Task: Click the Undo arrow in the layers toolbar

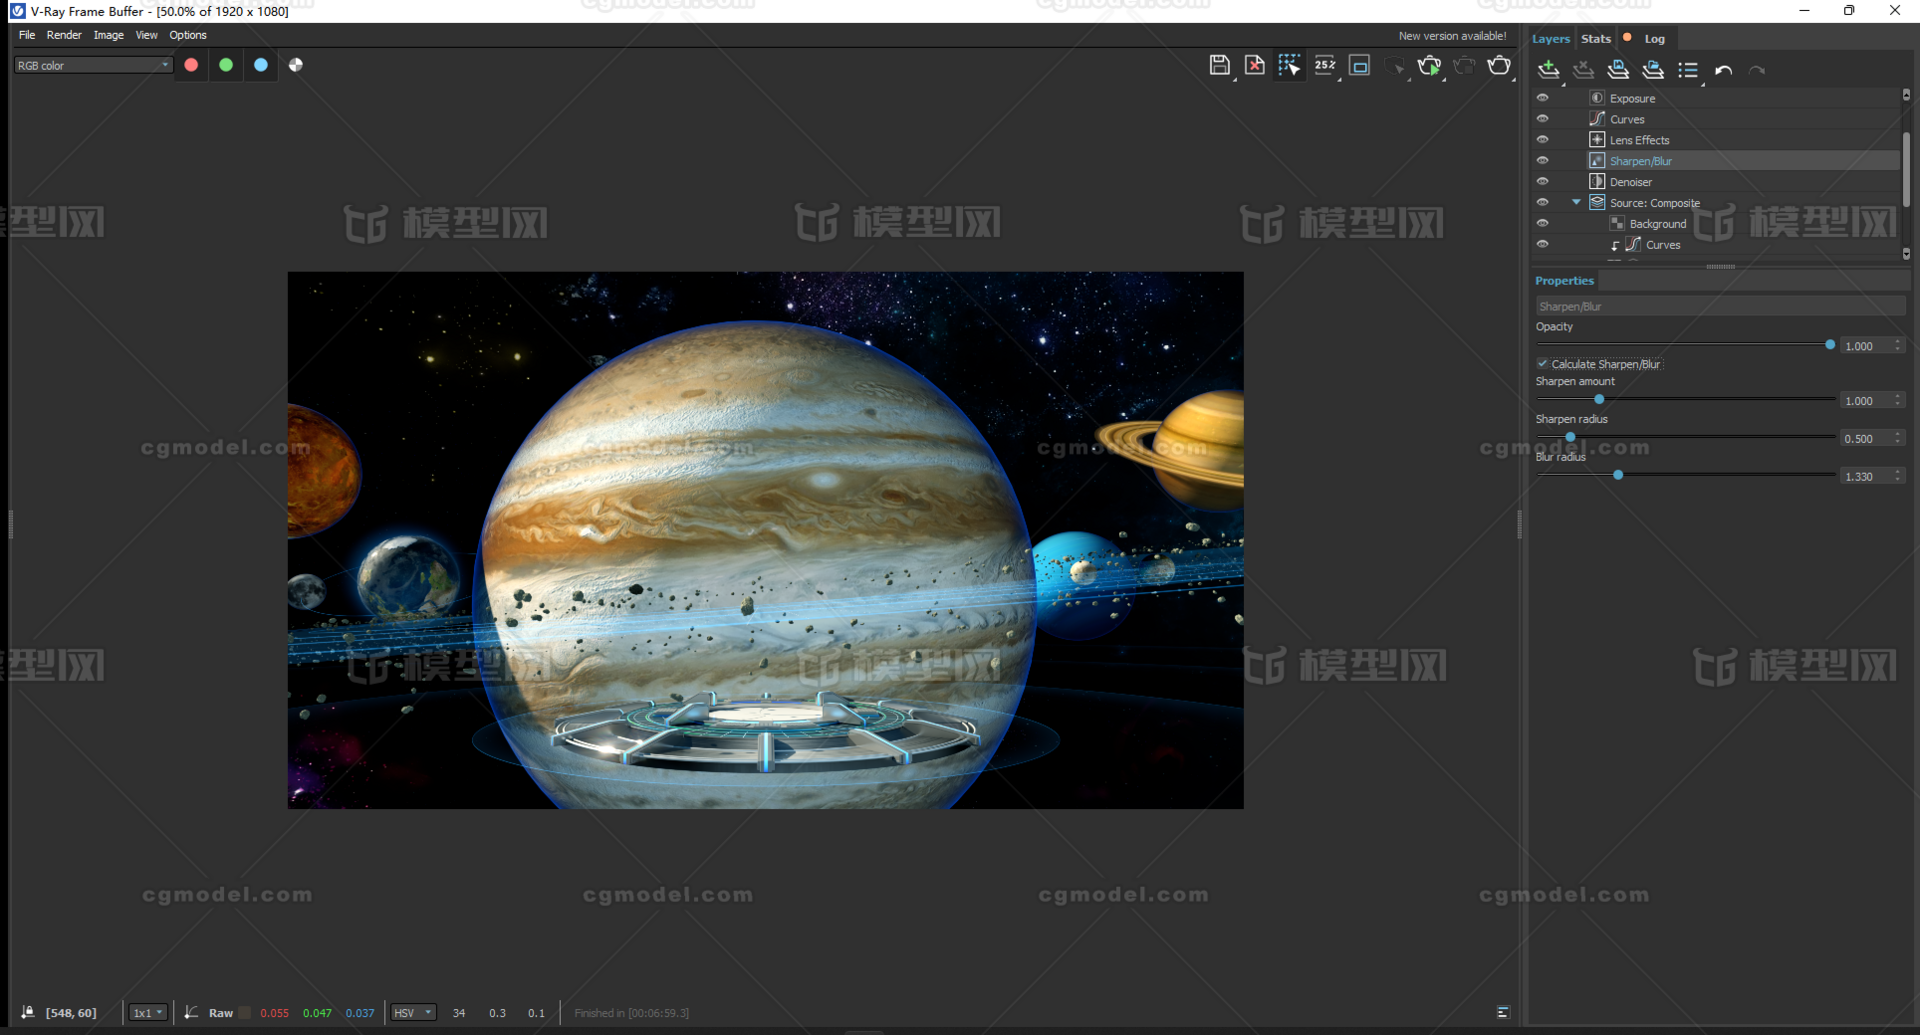Action: click(1723, 70)
